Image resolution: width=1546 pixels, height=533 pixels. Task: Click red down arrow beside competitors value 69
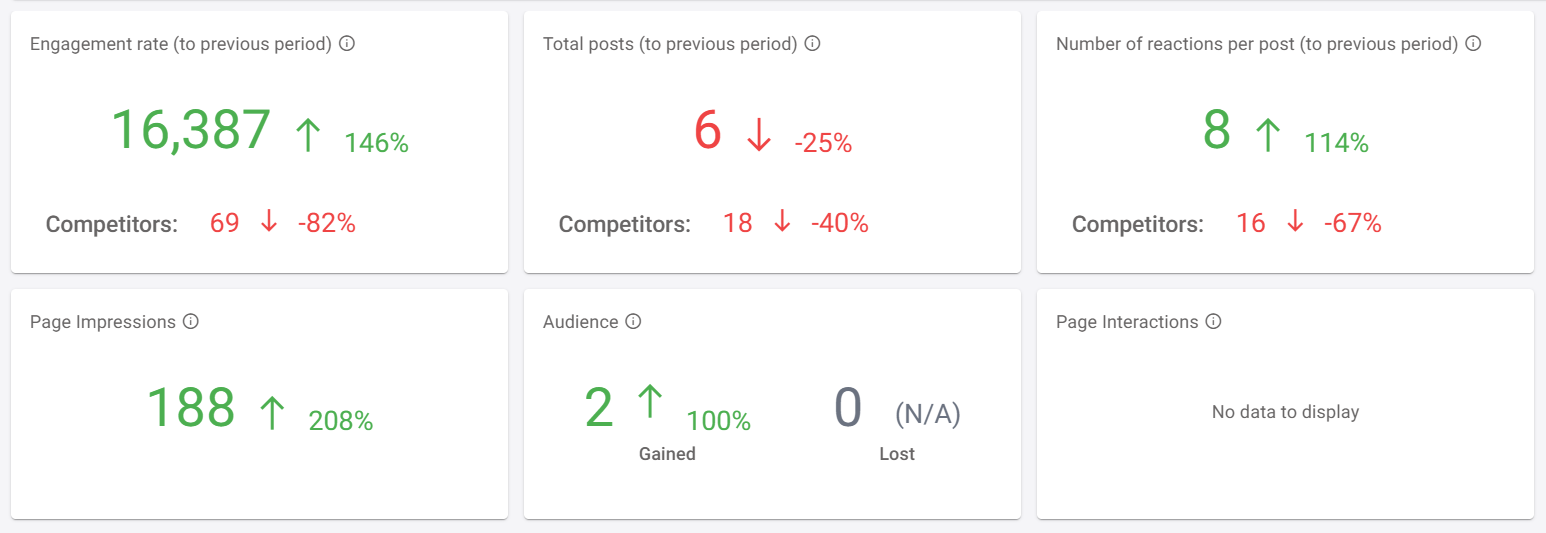pyautogui.click(x=268, y=221)
